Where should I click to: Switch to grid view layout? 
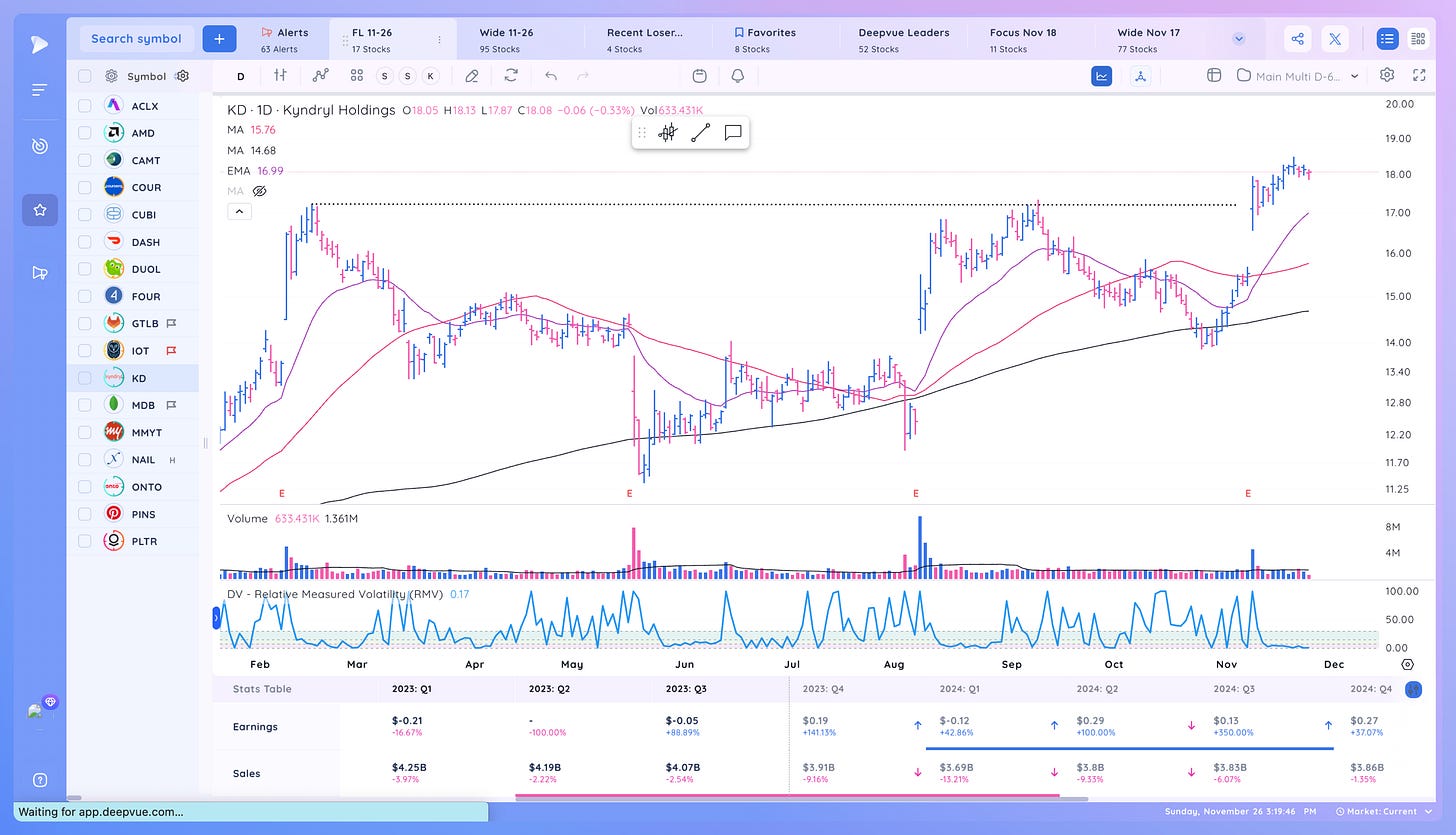pos(1417,39)
